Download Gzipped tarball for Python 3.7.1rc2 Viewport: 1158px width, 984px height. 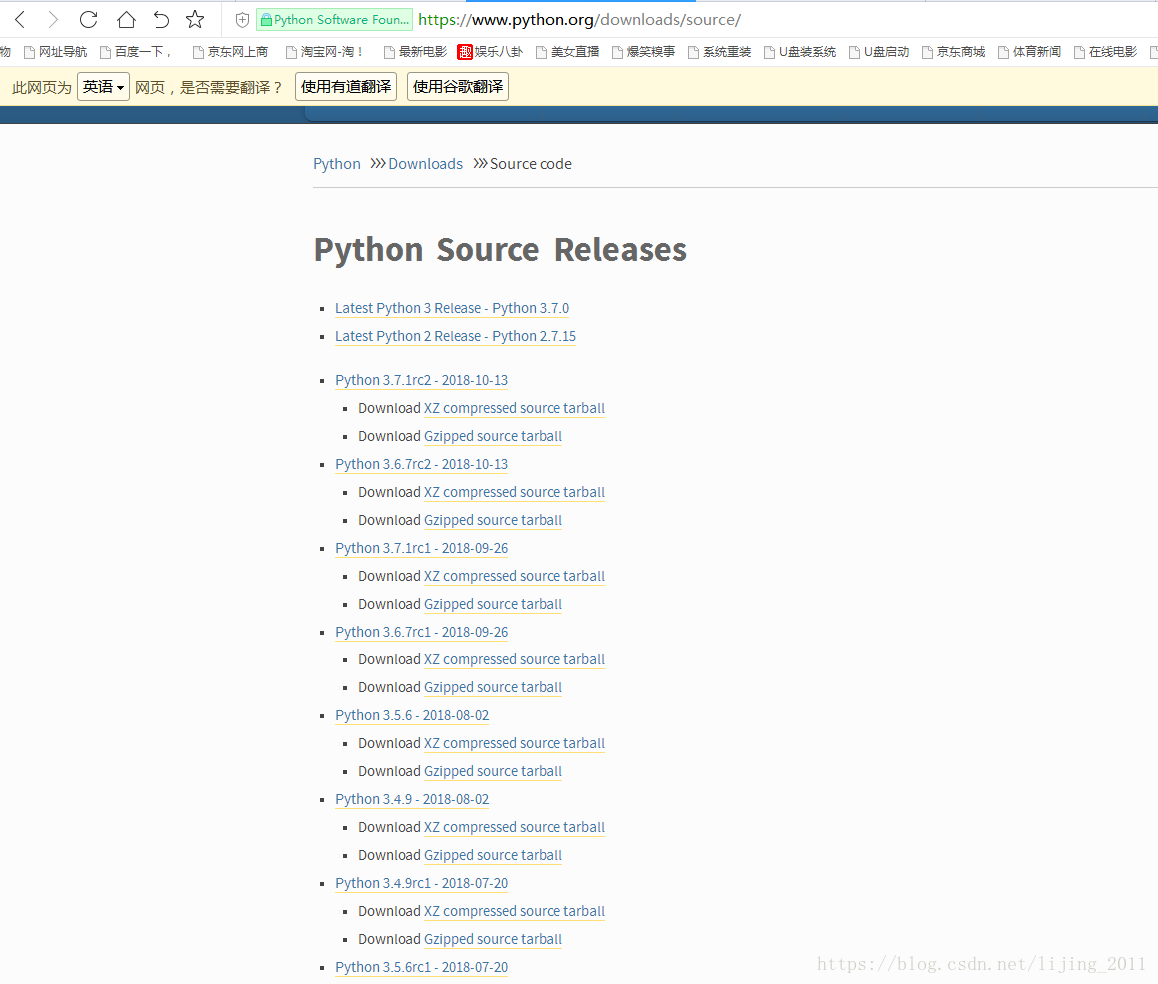493,437
